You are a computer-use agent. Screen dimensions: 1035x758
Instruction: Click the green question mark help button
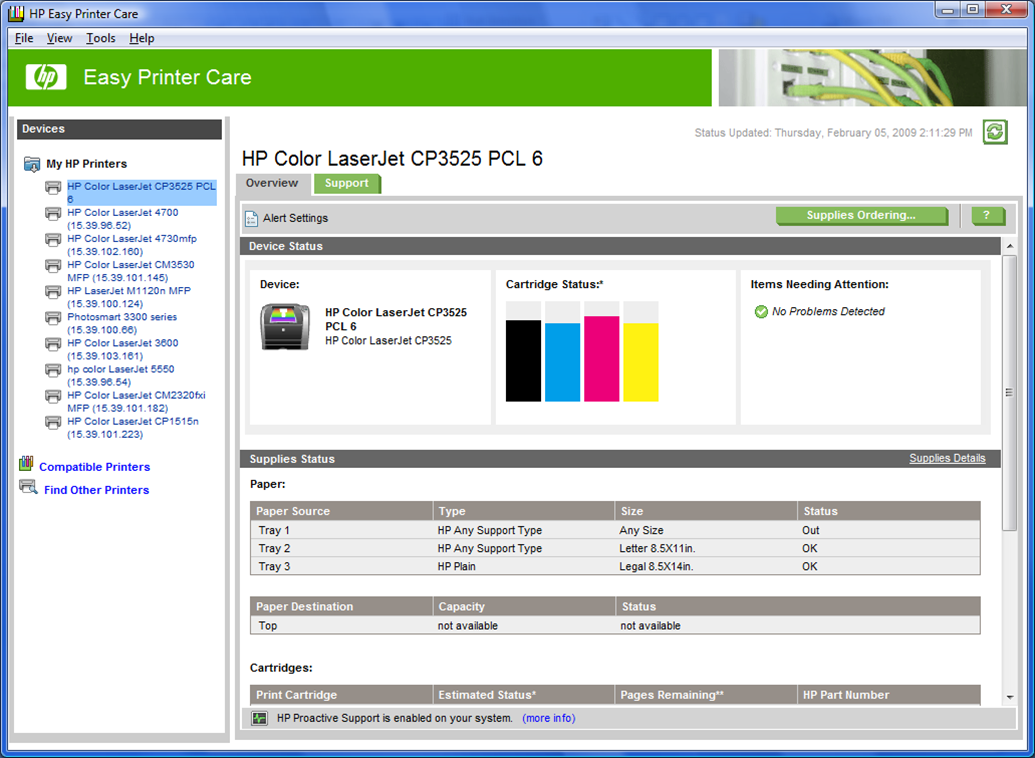coord(987,216)
